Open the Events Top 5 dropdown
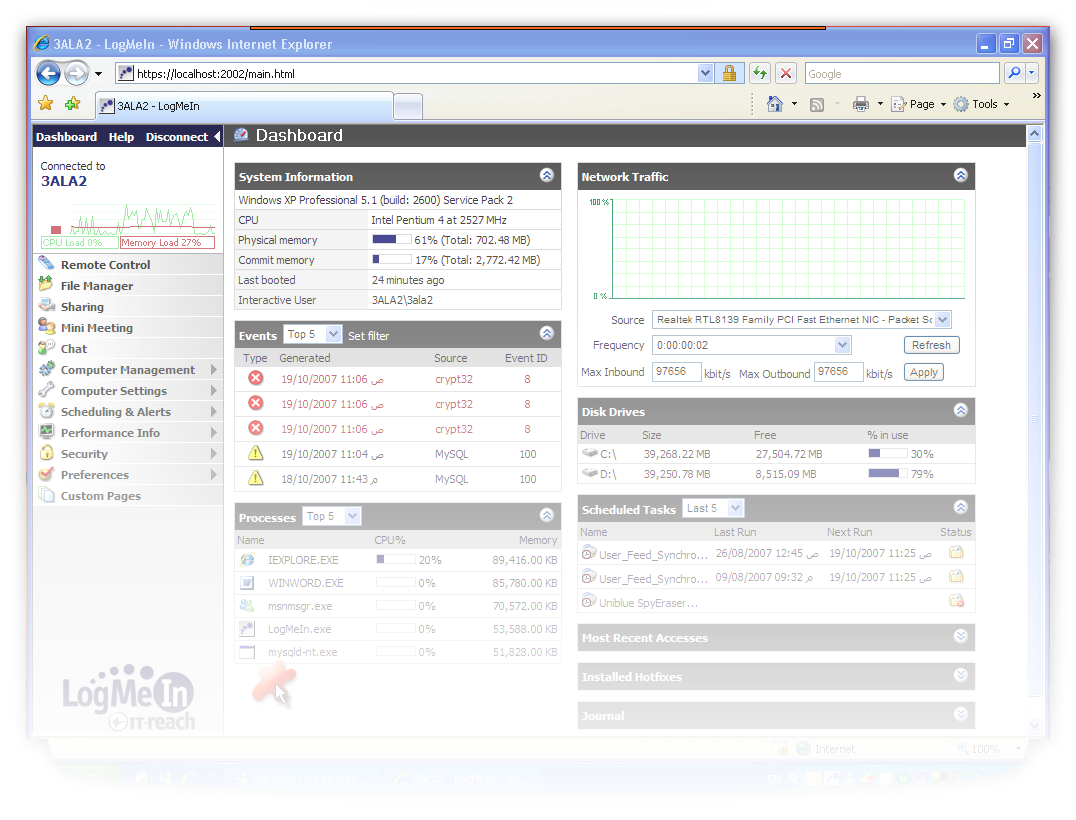The image size is (1076, 820). coord(313,334)
